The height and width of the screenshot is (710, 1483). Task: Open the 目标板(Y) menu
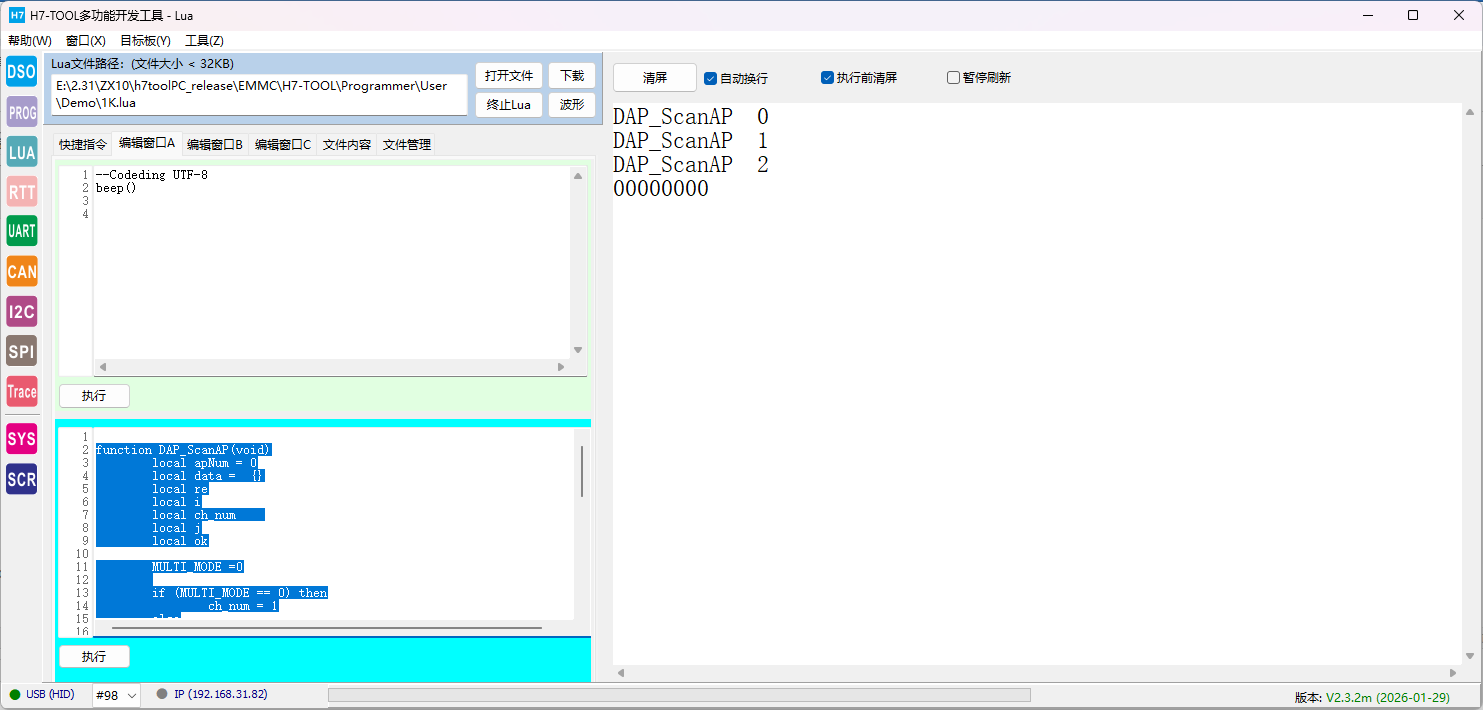pyautogui.click(x=145, y=41)
